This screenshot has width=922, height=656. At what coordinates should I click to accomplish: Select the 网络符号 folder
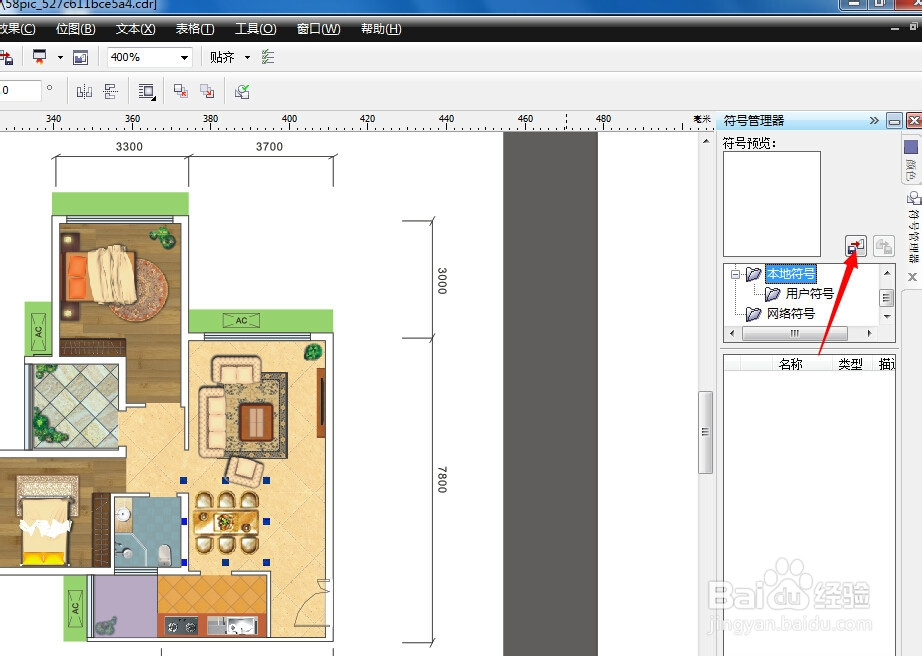(x=791, y=313)
